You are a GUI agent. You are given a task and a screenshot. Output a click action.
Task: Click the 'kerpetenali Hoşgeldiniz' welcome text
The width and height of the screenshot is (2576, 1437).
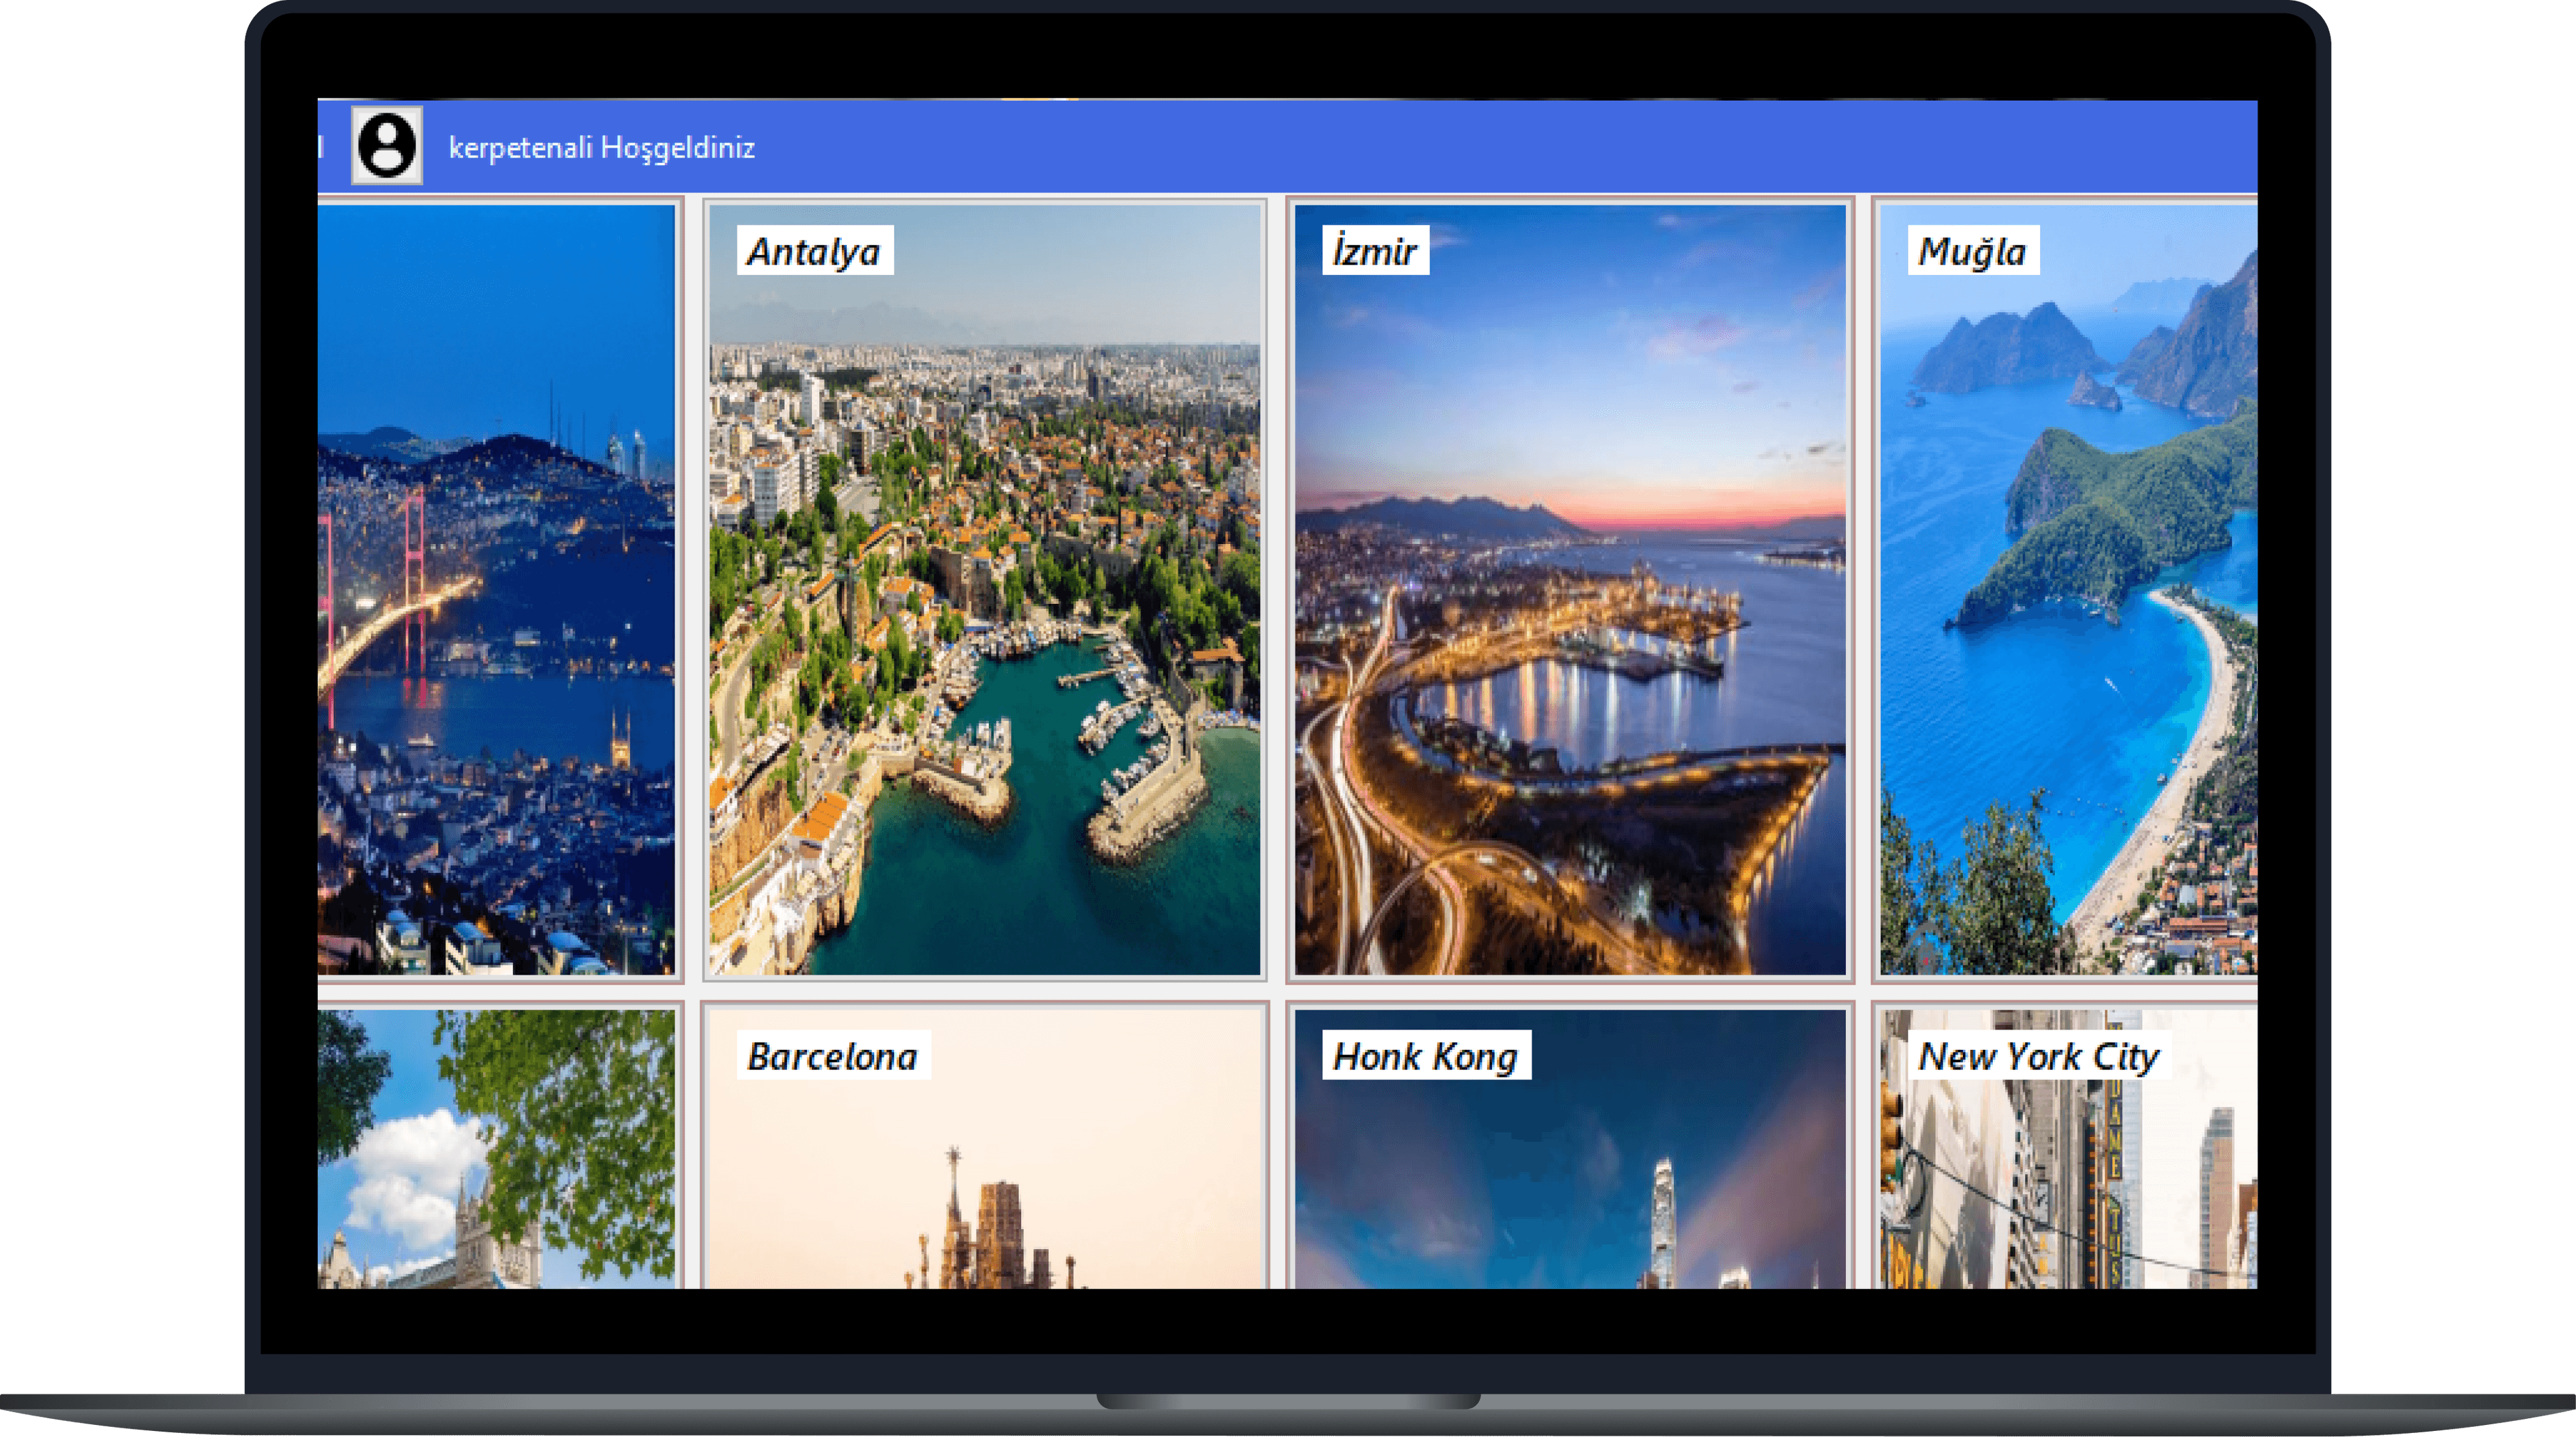click(x=604, y=148)
